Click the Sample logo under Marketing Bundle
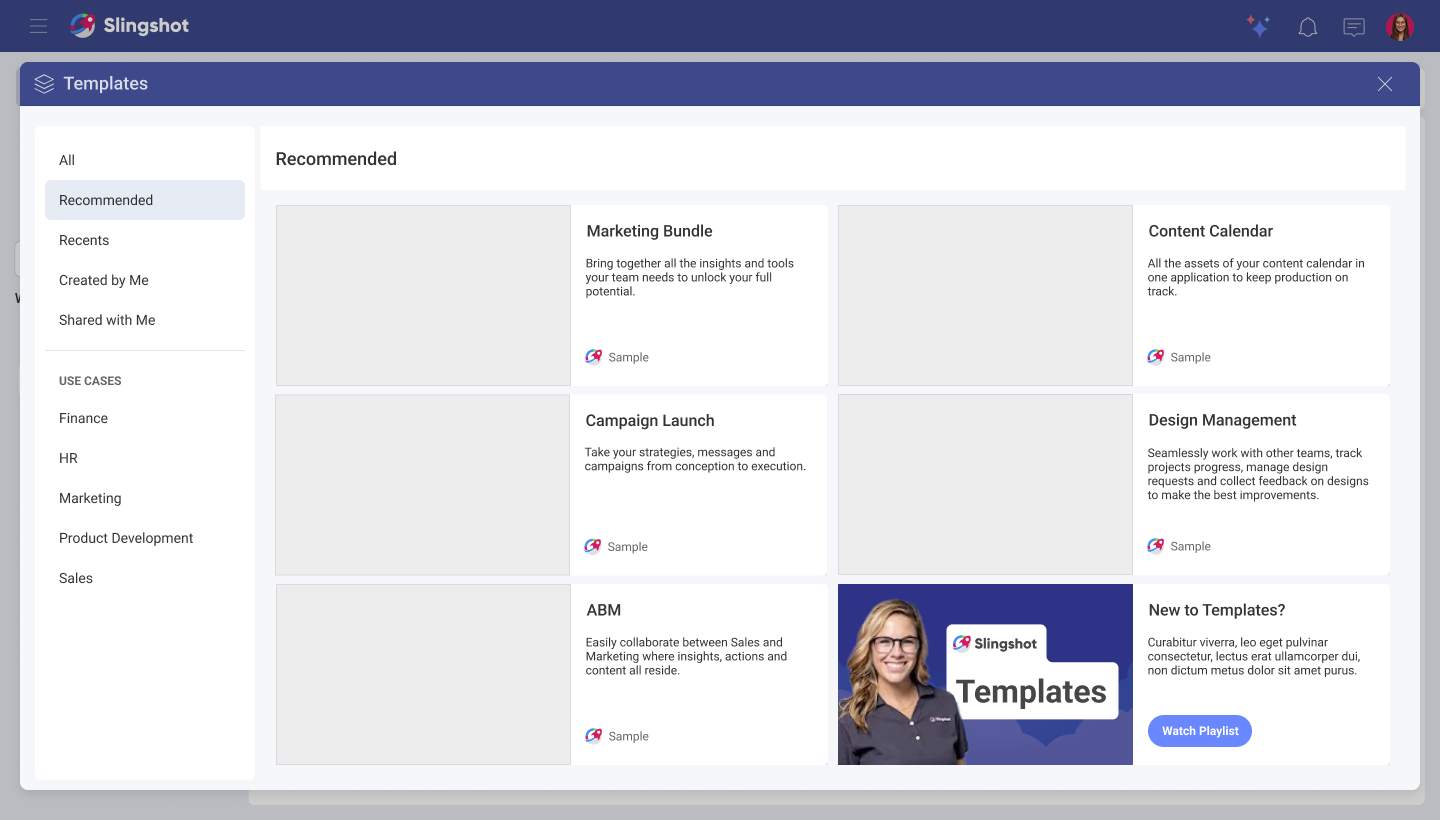 (x=594, y=357)
